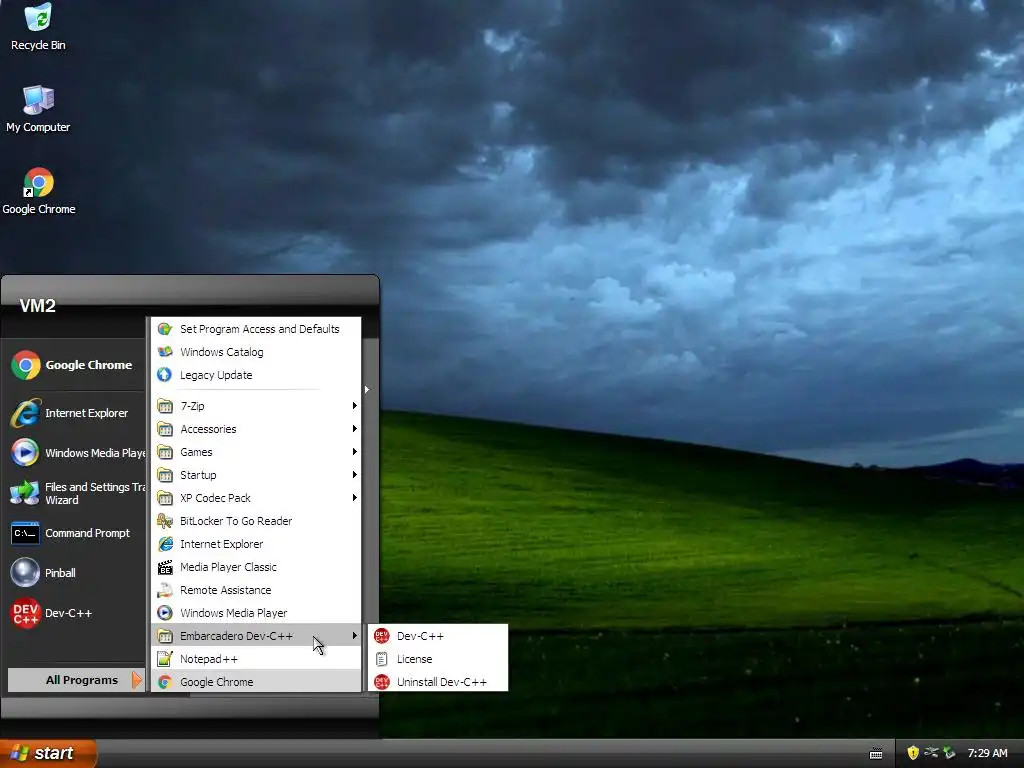Click the 7:29 AM taskbar clock
The image size is (1024, 768).
[x=987, y=754]
